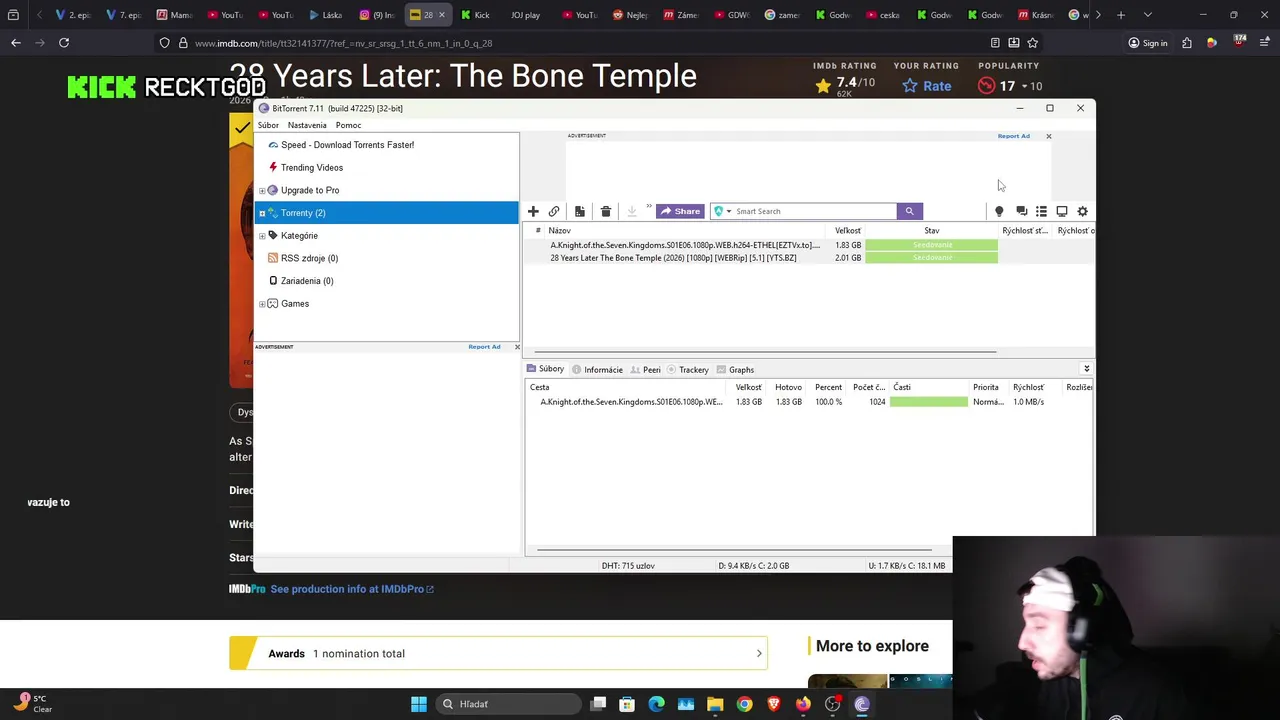This screenshot has width=1280, height=720.
Task: Click Report Ad link in sidebar panel
Action: 484,347
